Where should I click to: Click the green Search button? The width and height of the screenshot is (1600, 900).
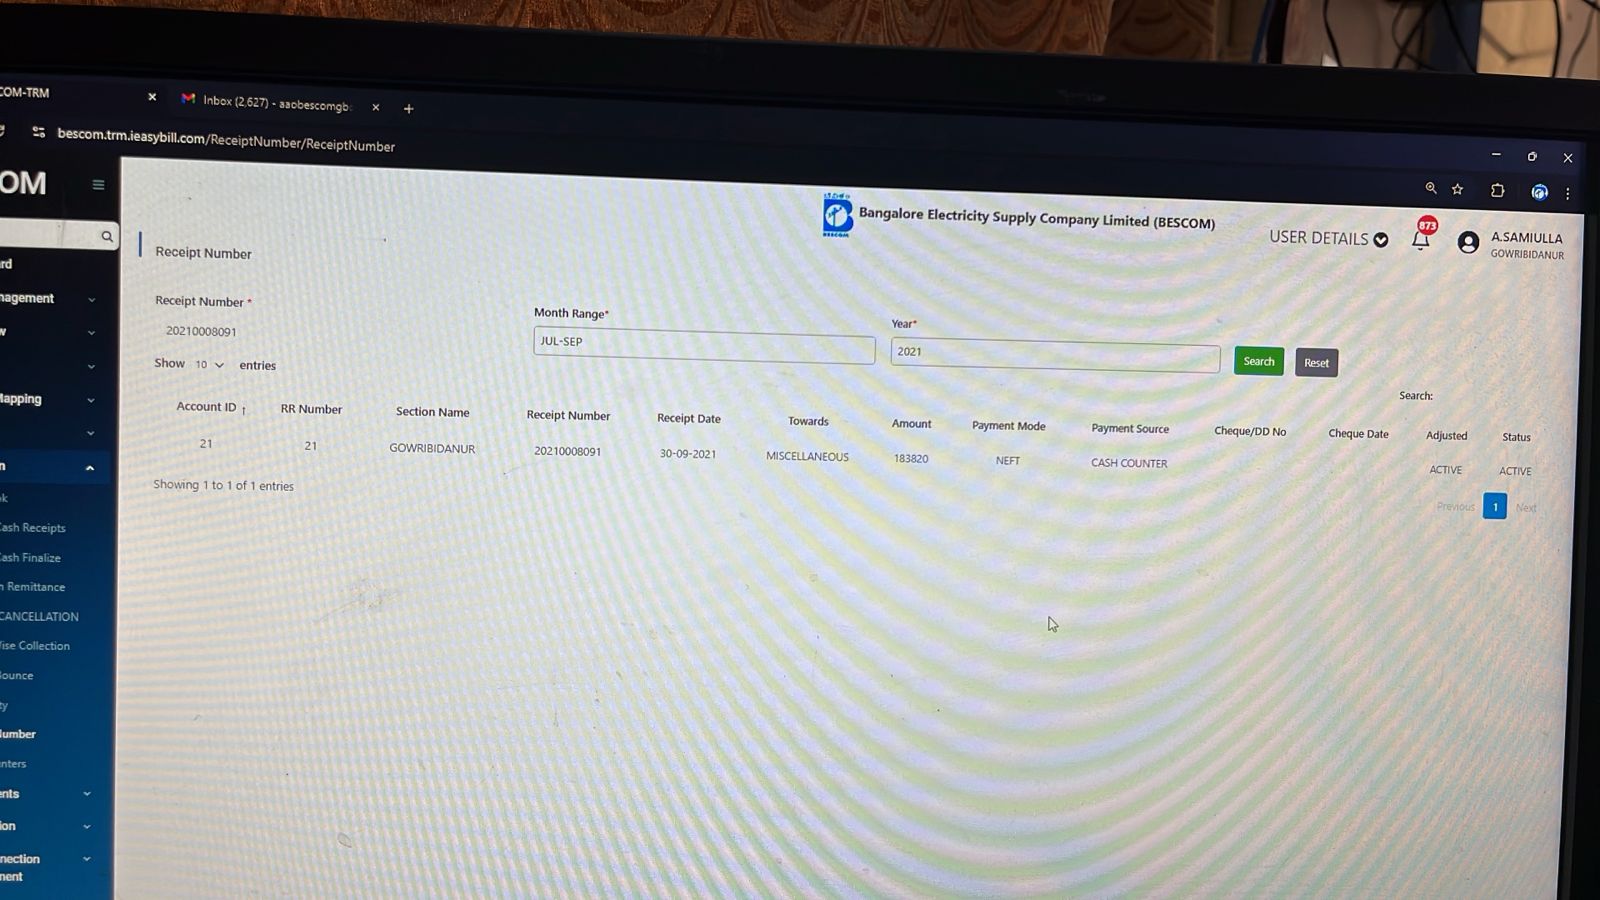pos(1259,361)
